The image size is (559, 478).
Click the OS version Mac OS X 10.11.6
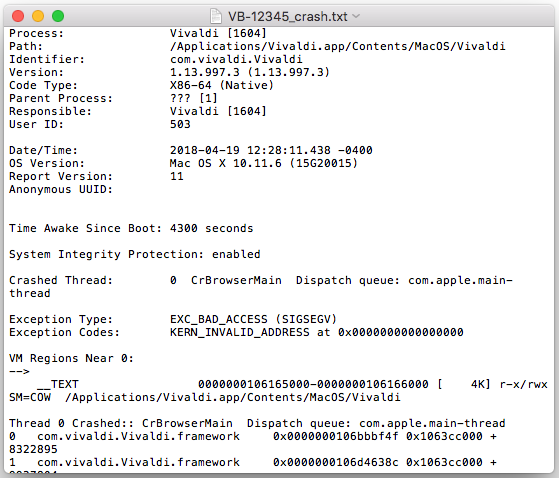225,163
